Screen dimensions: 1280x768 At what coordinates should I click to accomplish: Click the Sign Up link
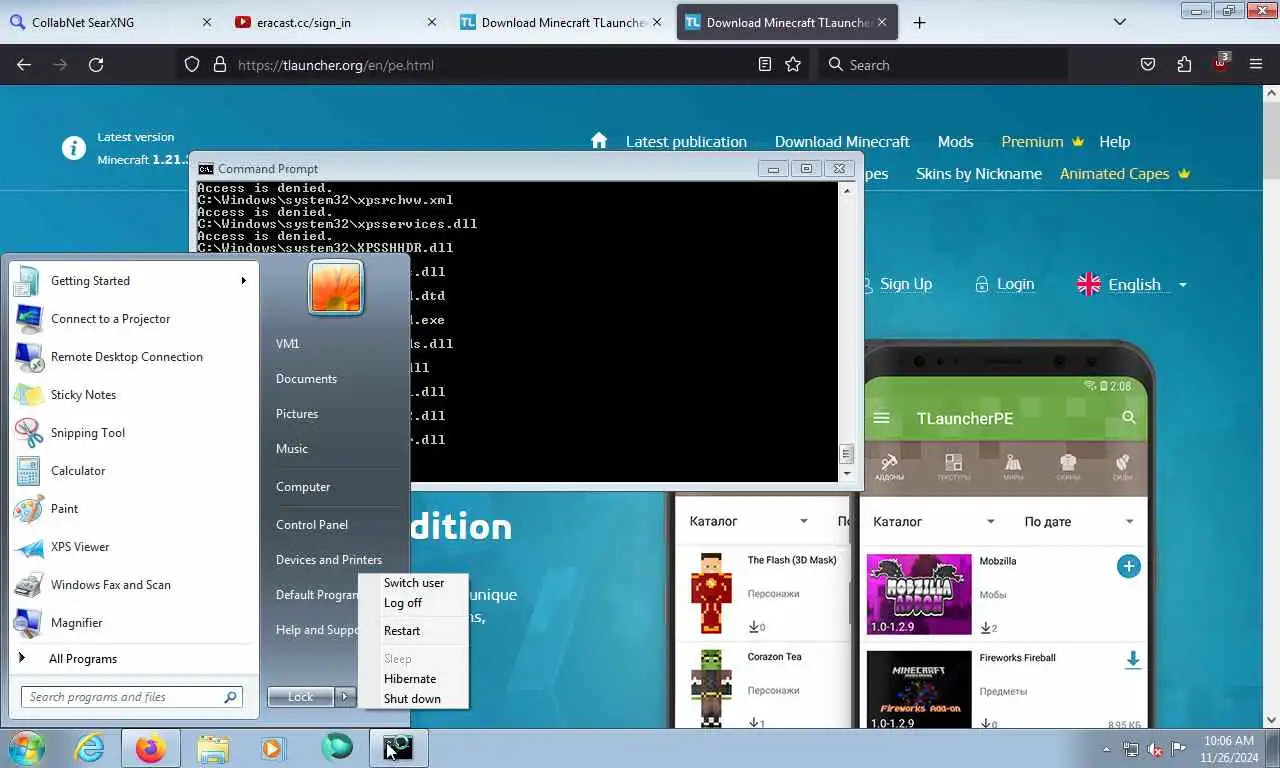click(x=906, y=284)
